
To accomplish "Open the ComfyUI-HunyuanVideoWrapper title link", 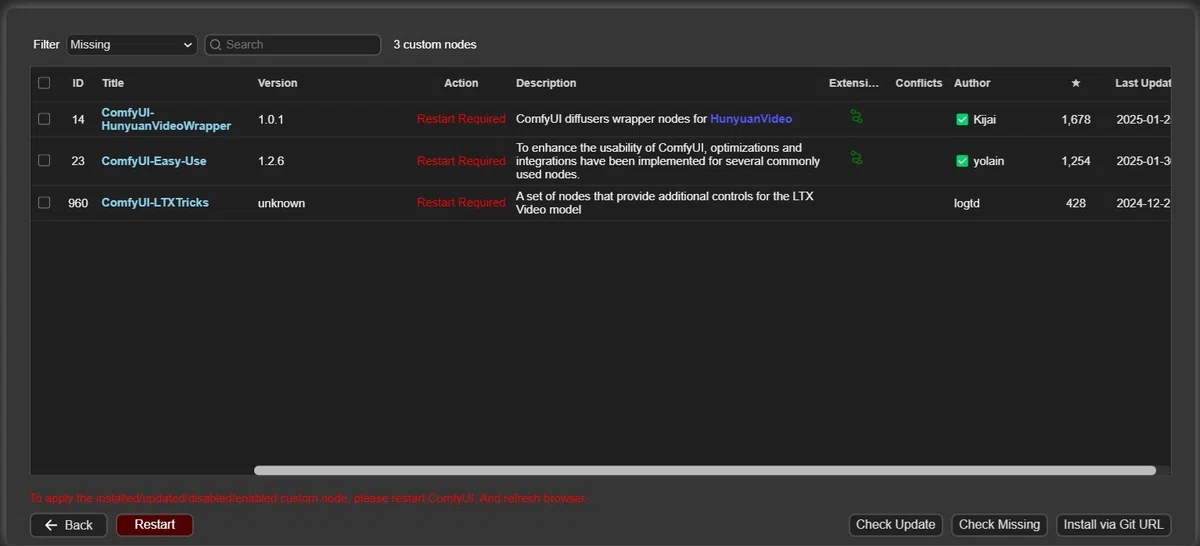I will click(x=166, y=119).
